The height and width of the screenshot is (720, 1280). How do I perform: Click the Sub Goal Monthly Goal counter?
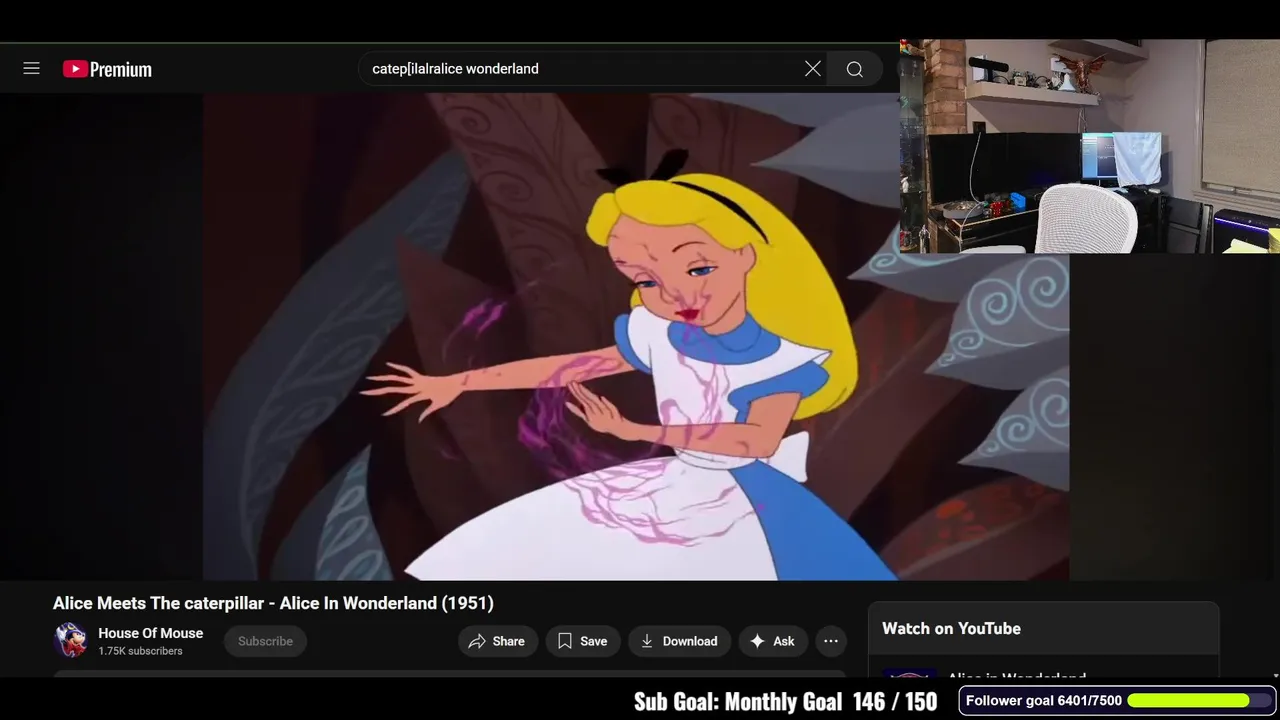point(785,701)
